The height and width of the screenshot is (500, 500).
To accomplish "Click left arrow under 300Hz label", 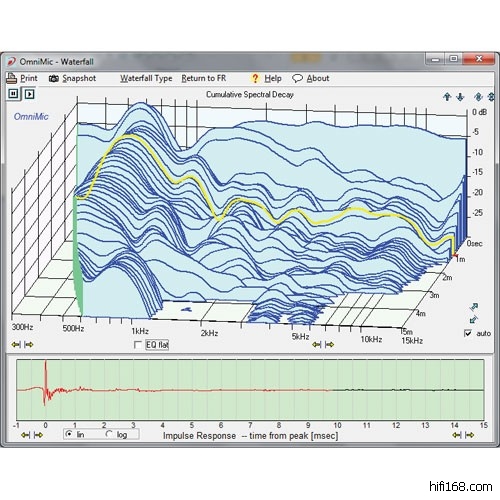I will pyautogui.click(x=16, y=344).
